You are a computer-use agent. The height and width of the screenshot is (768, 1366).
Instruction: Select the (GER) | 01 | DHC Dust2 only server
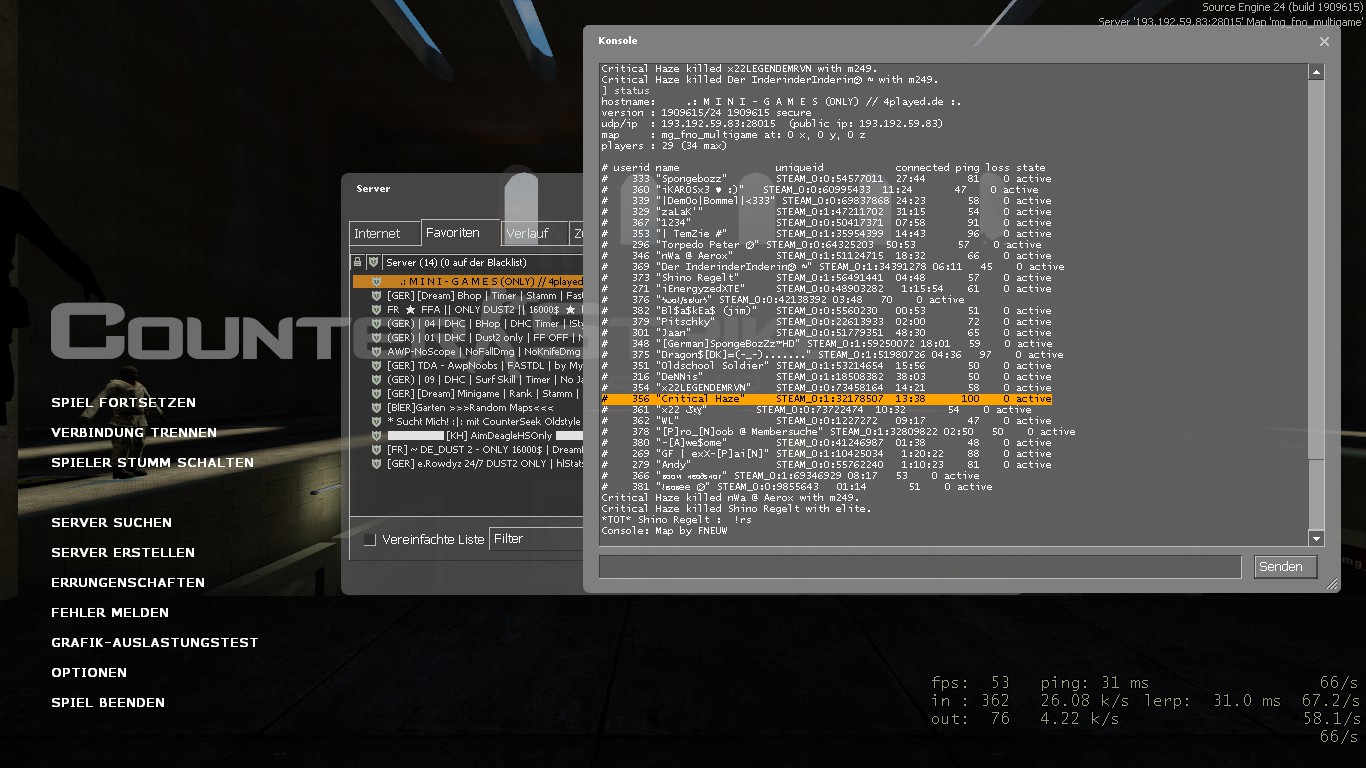[468, 338]
